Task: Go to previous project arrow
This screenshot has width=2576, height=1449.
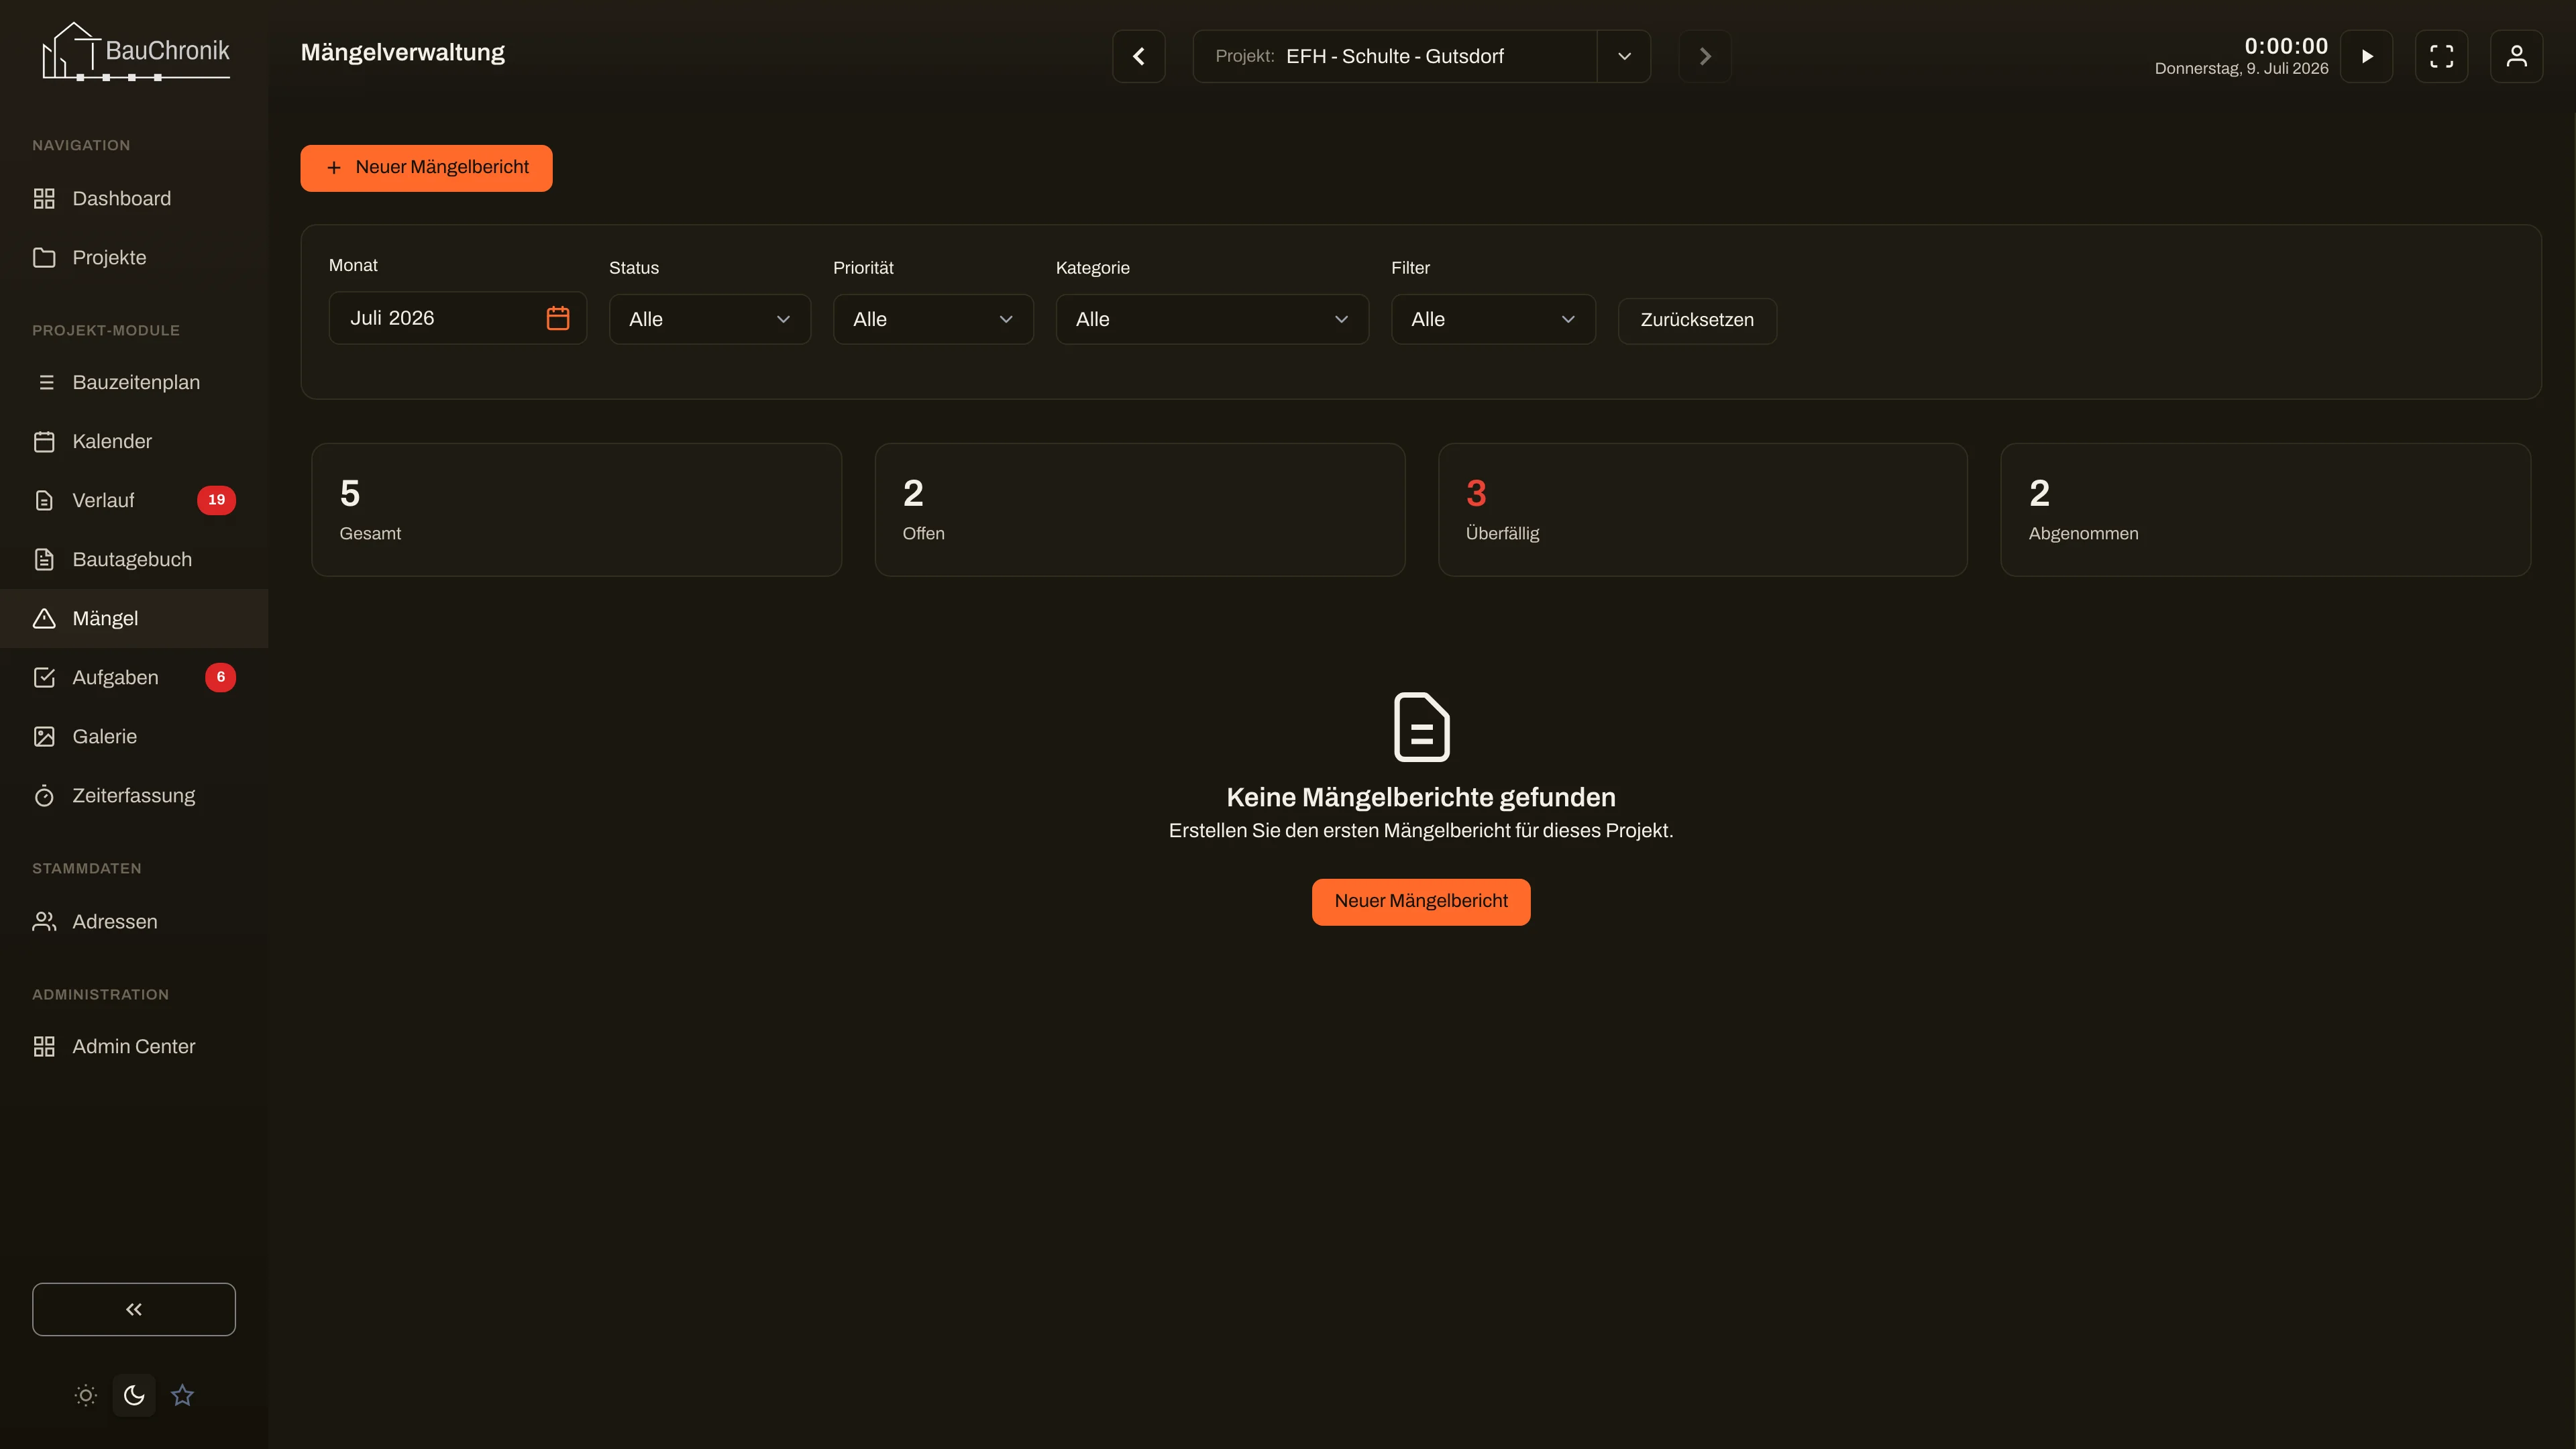Action: click(x=1139, y=56)
